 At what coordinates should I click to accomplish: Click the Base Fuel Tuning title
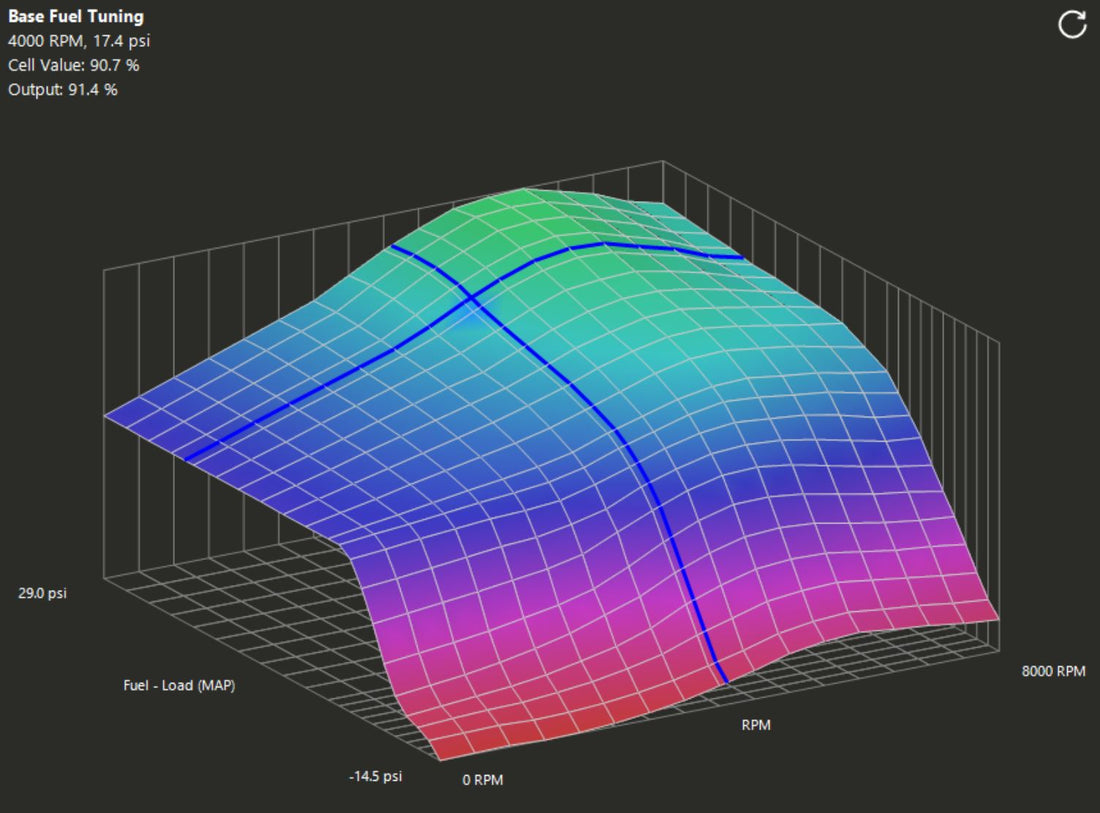pyautogui.click(x=76, y=17)
